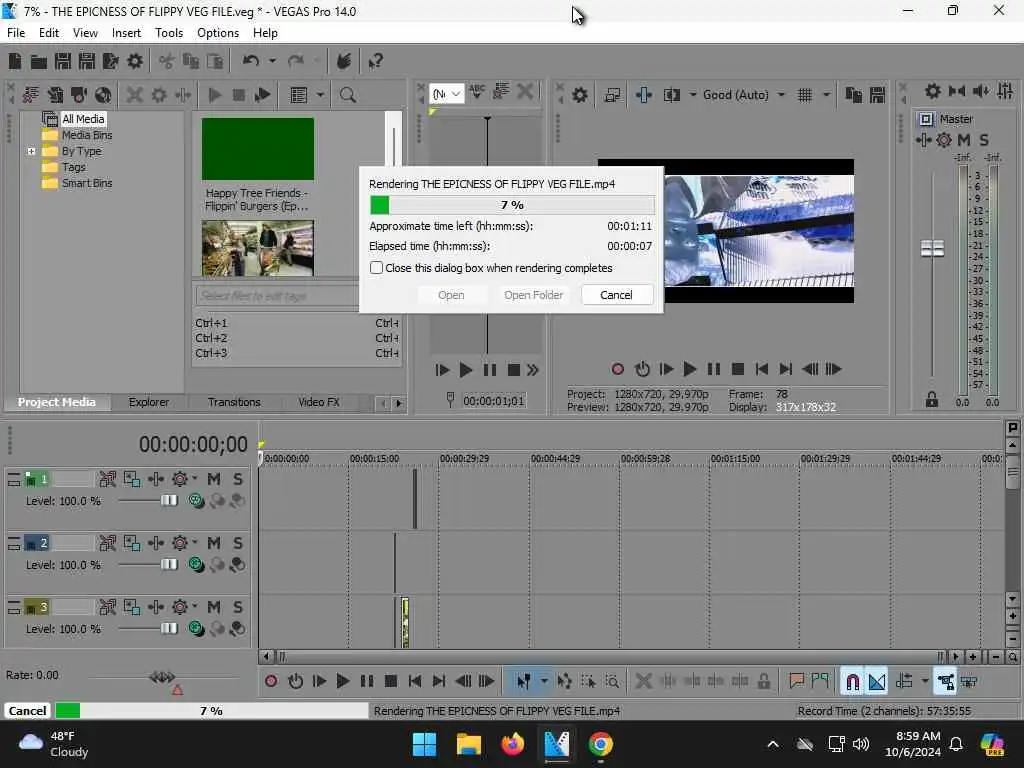Viewport: 1024px width, 768px height.
Task: Click the Insert Region icon
Action: click(820, 682)
